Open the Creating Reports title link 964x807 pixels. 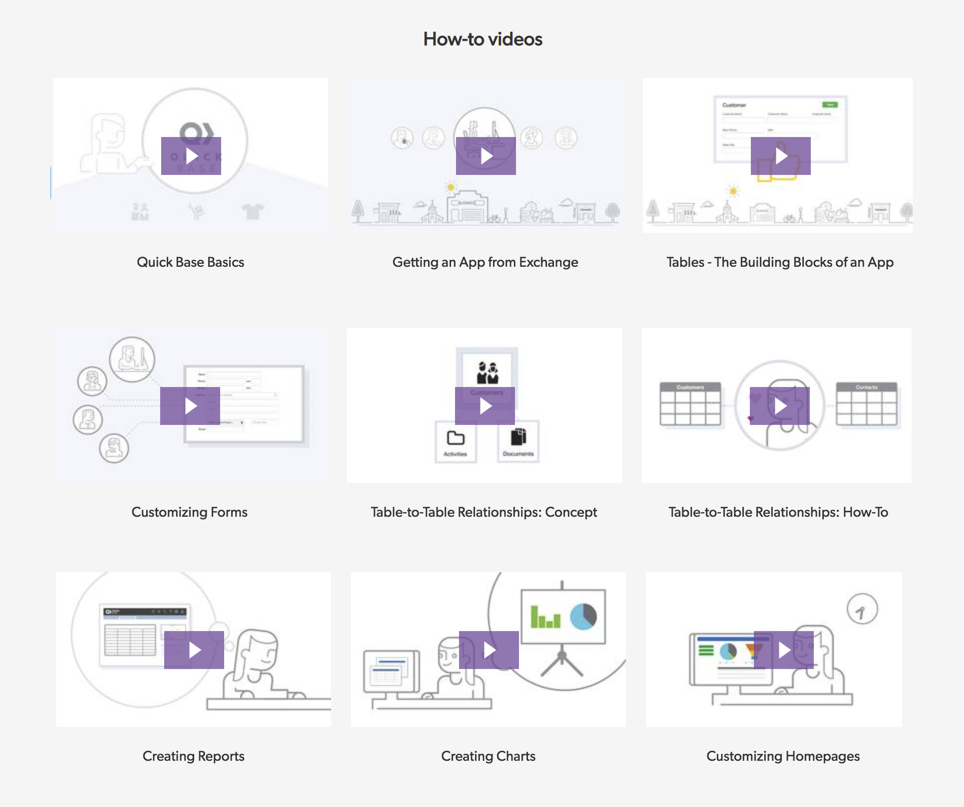(x=194, y=756)
